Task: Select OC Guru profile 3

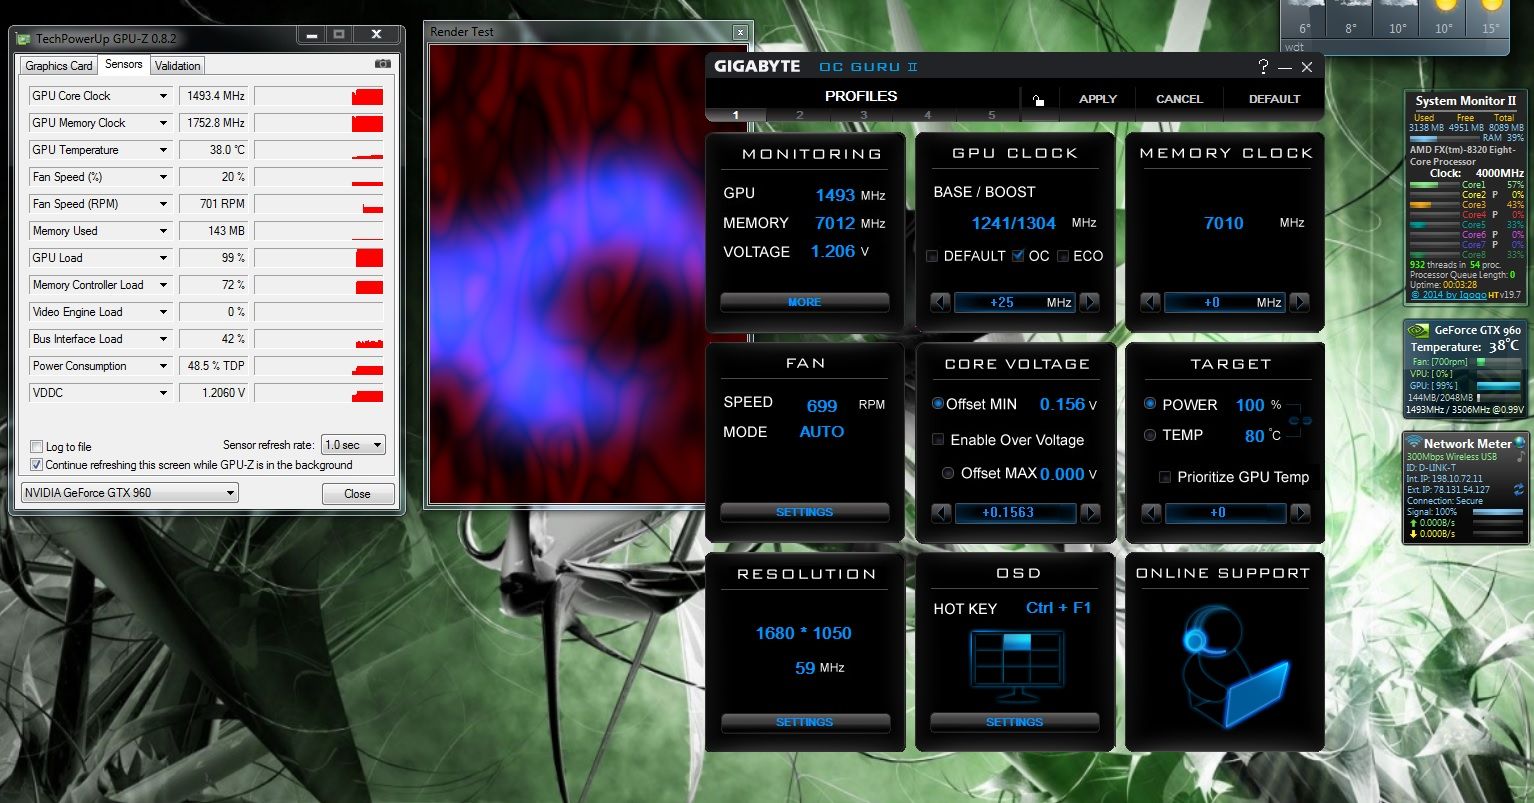Action: [x=864, y=116]
